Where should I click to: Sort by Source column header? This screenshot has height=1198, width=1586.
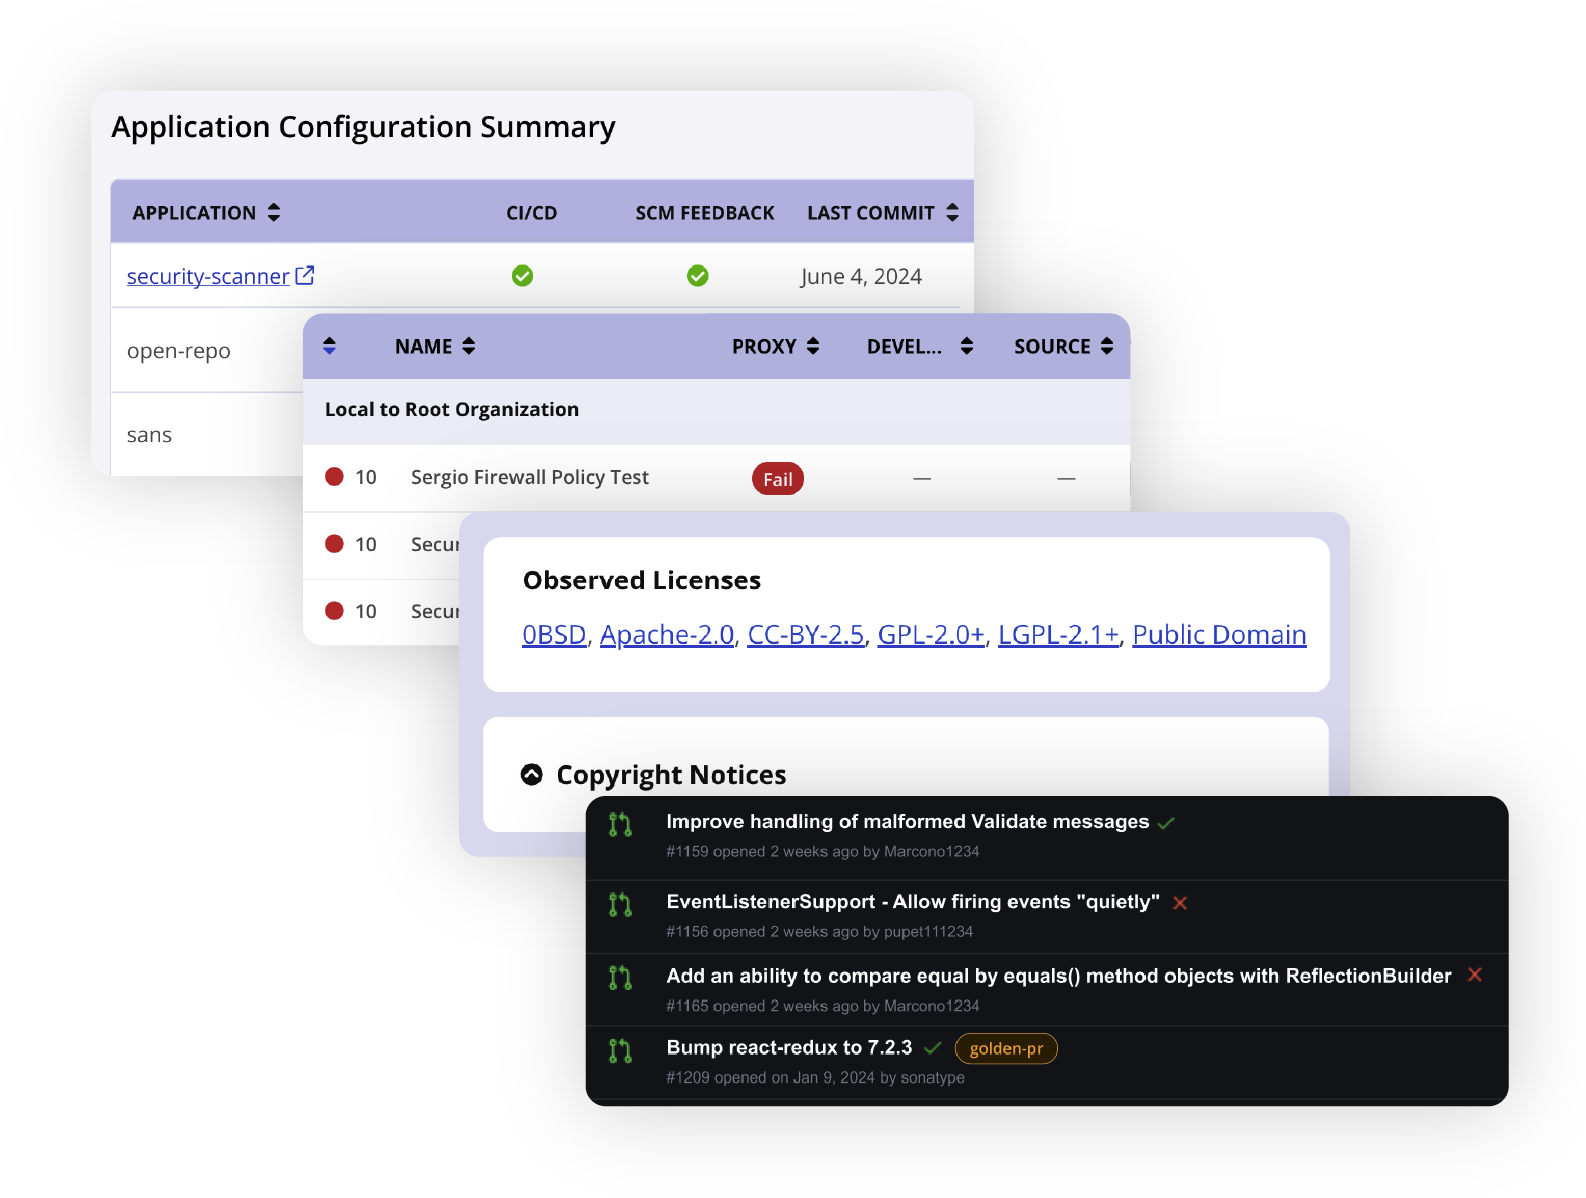pyautogui.click(x=1107, y=346)
